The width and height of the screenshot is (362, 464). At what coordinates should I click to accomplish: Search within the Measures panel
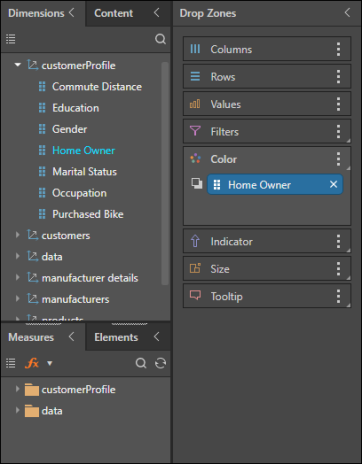[x=141, y=363]
